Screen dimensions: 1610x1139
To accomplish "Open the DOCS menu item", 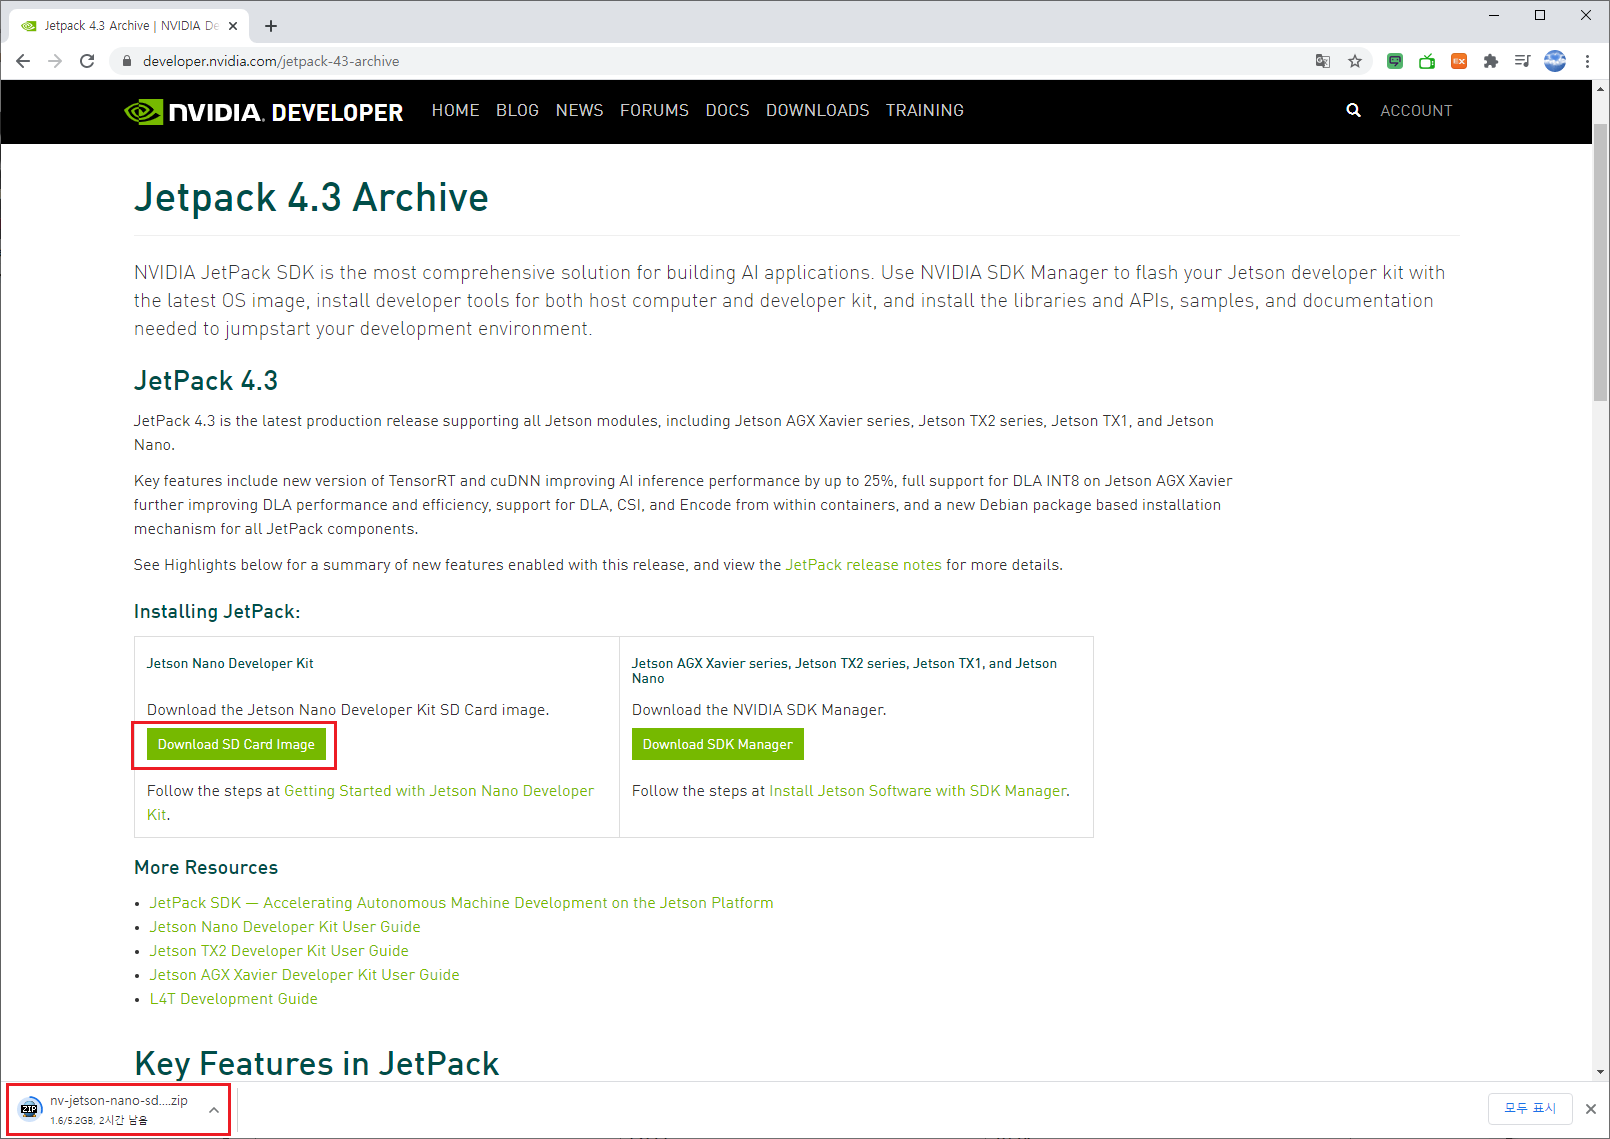I will [x=727, y=110].
